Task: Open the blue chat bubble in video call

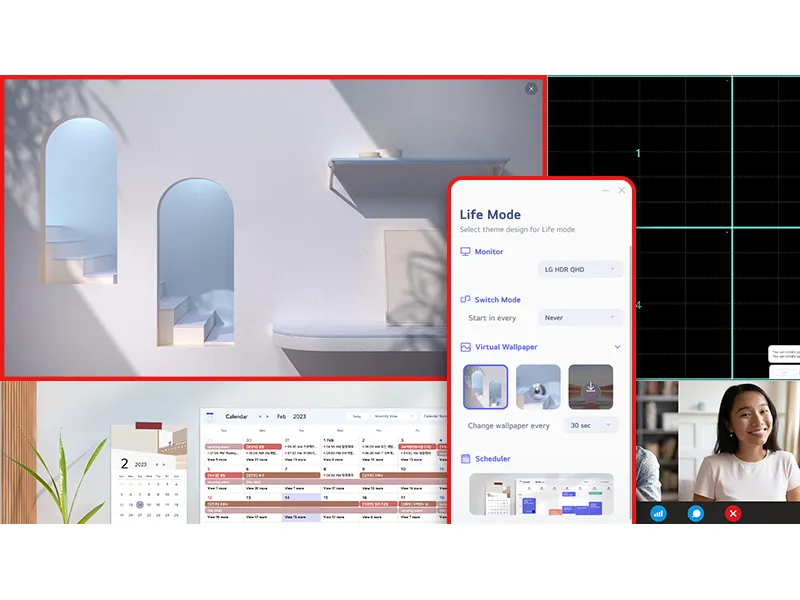Action: click(695, 513)
